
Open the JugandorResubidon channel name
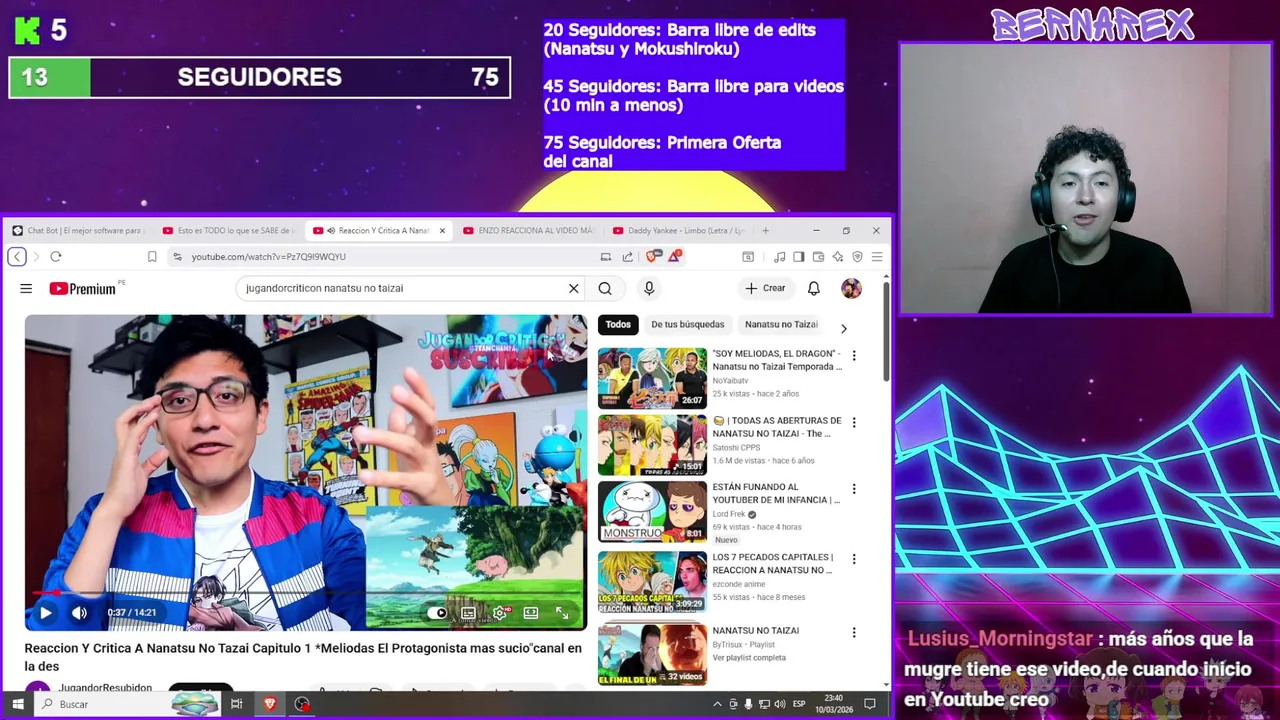105,688
